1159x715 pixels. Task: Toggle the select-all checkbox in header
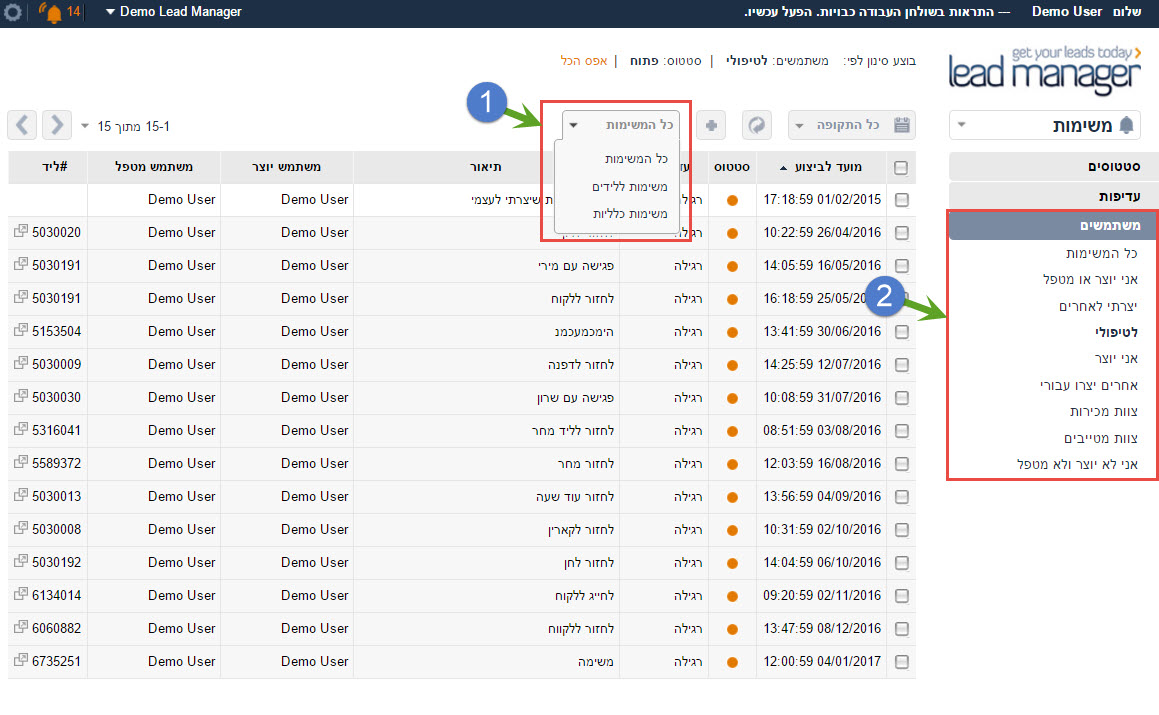901,168
